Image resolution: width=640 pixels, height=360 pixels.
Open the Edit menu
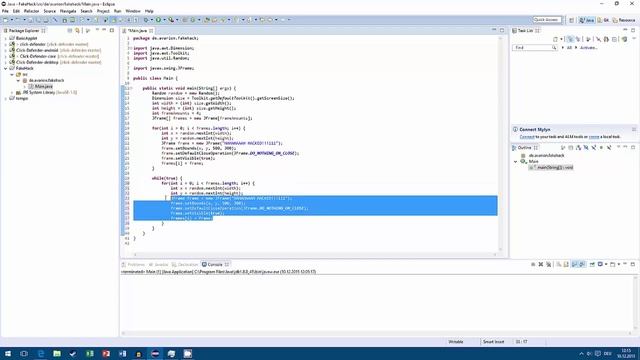tap(16, 11)
